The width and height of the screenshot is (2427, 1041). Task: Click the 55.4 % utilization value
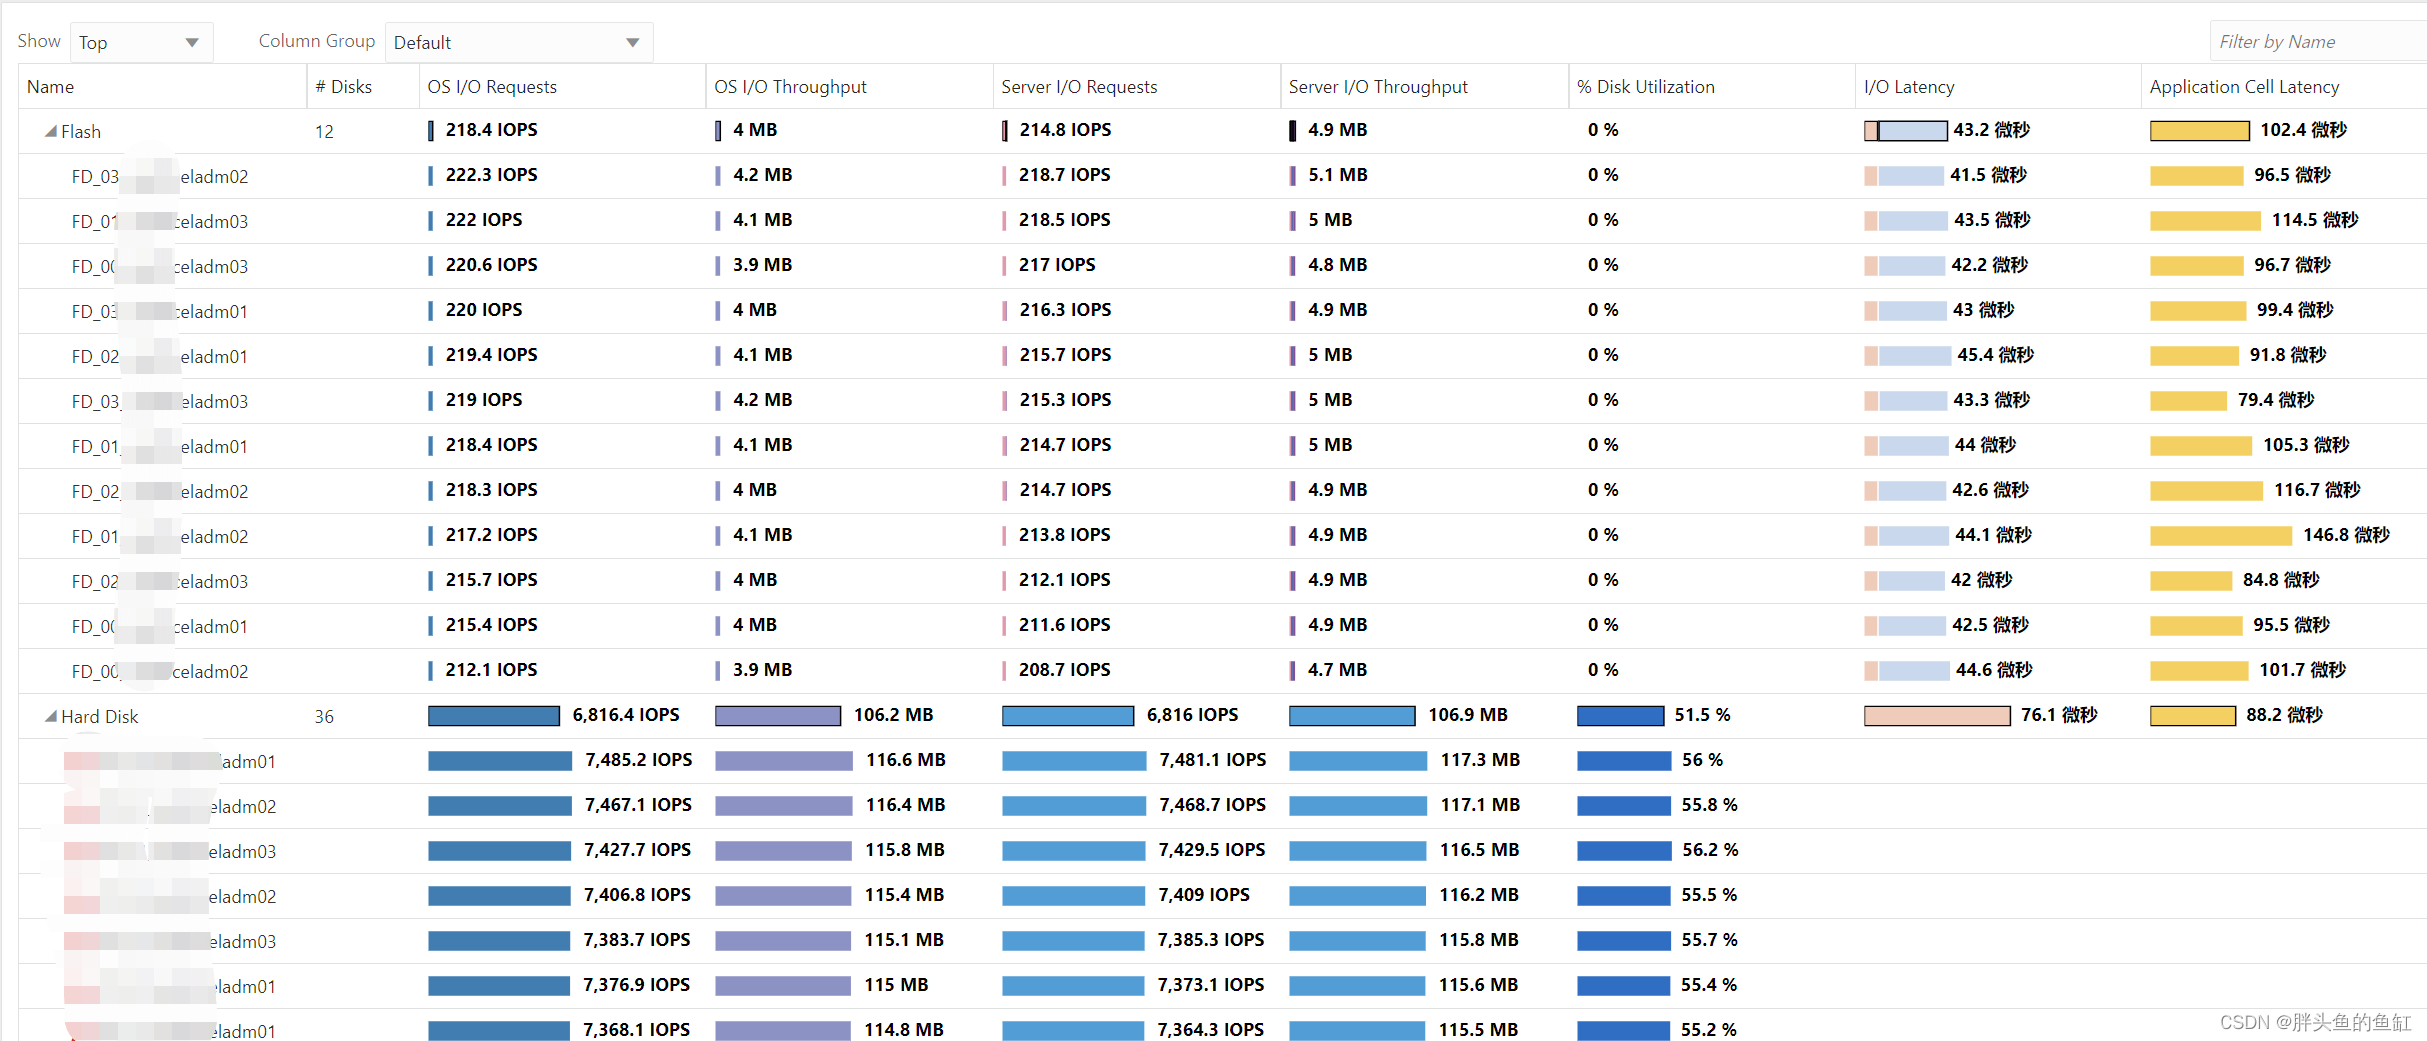(1709, 985)
